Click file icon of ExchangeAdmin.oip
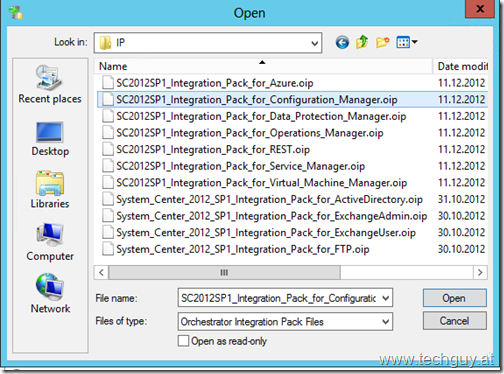Image resolution: width=504 pixels, height=374 pixels. 108,216
